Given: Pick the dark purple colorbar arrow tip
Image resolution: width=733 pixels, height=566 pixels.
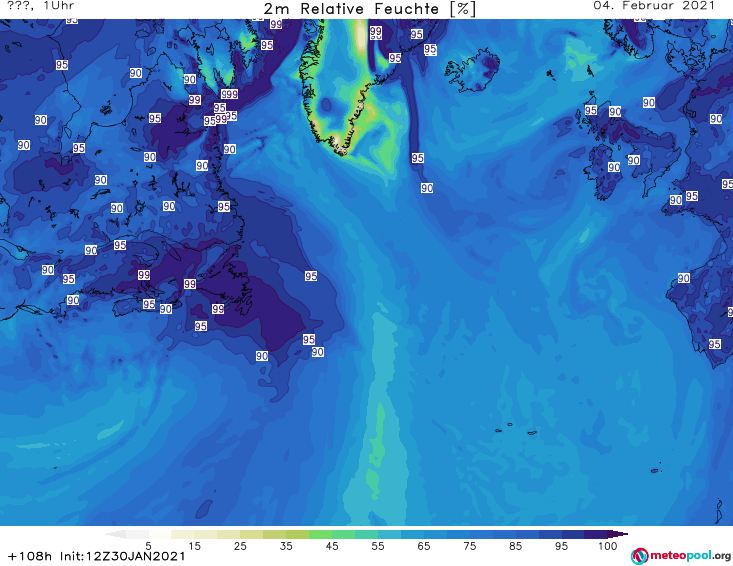Looking at the screenshot, I should (618, 534).
